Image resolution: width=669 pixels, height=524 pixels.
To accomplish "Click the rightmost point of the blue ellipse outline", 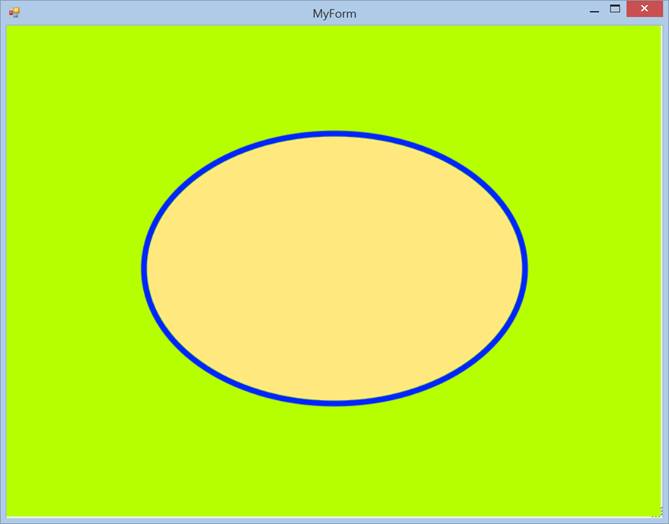I will pyautogui.click(x=524, y=268).
